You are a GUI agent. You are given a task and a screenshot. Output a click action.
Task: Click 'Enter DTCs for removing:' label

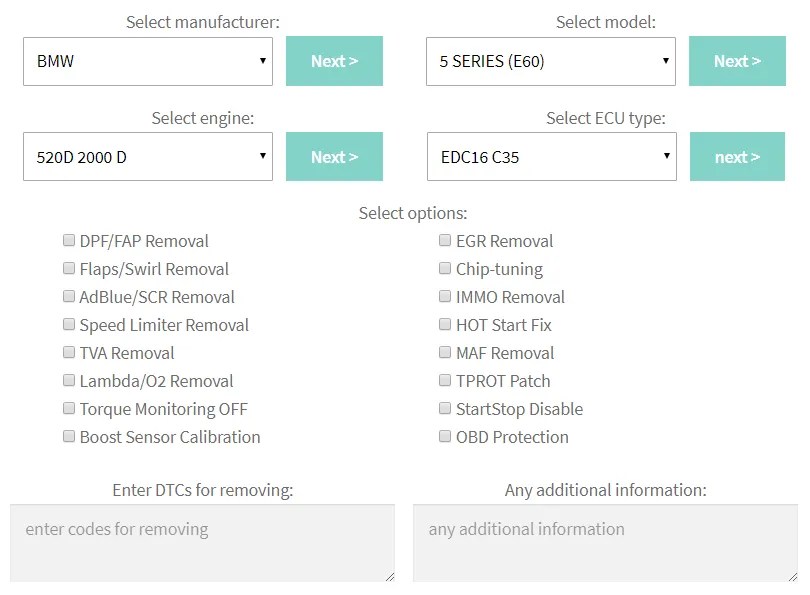202,490
